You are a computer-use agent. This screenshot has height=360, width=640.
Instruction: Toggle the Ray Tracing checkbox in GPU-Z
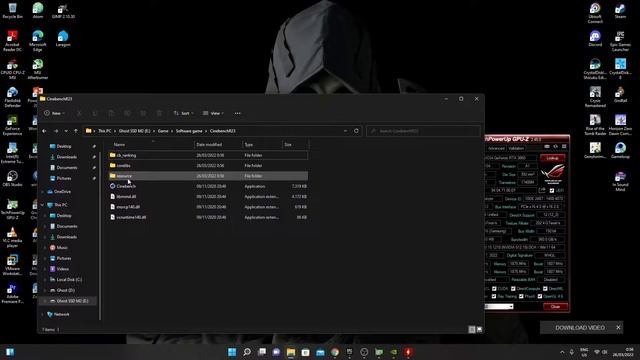tap(494, 296)
